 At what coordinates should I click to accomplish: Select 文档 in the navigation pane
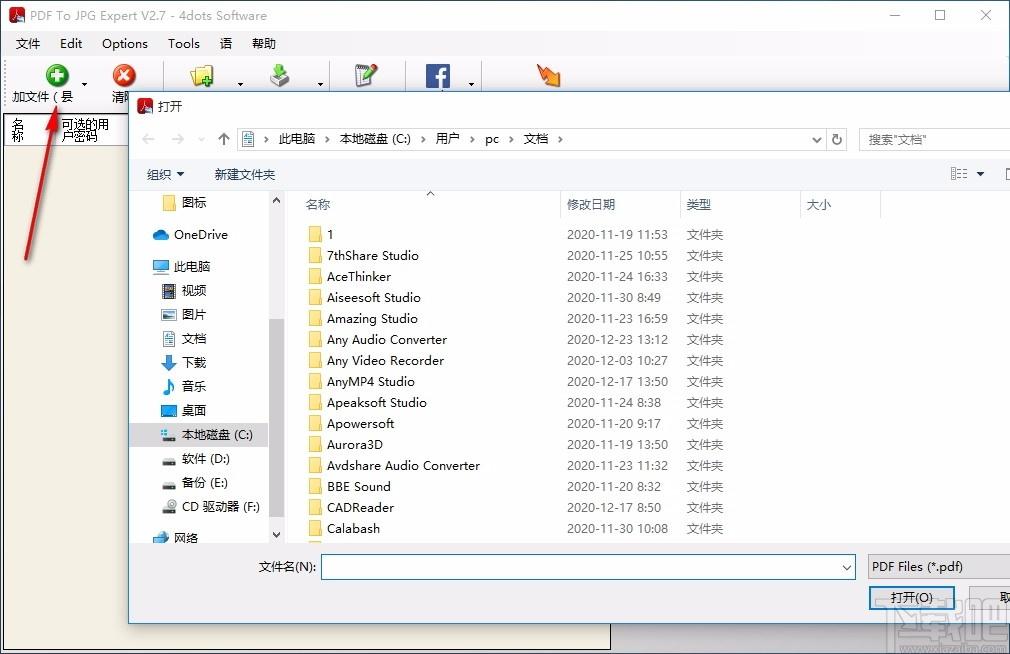(184, 339)
